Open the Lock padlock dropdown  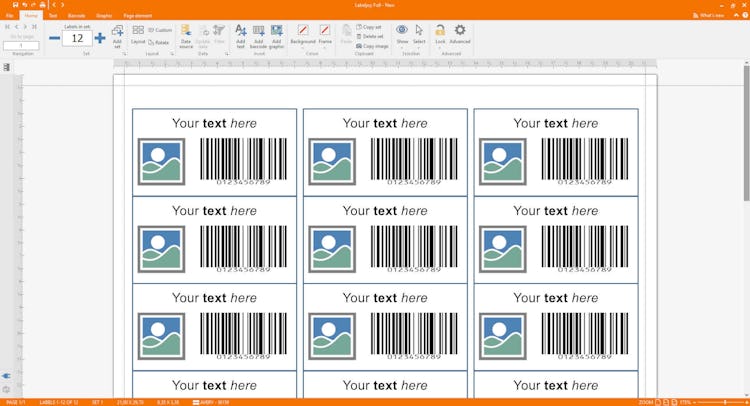pos(440,35)
